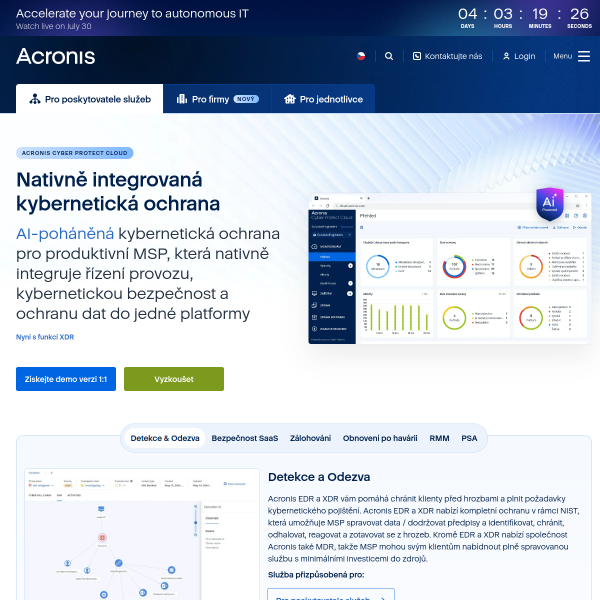Click the Pro firmy buildings icon
This screenshot has width=600, height=600.
(x=182, y=99)
